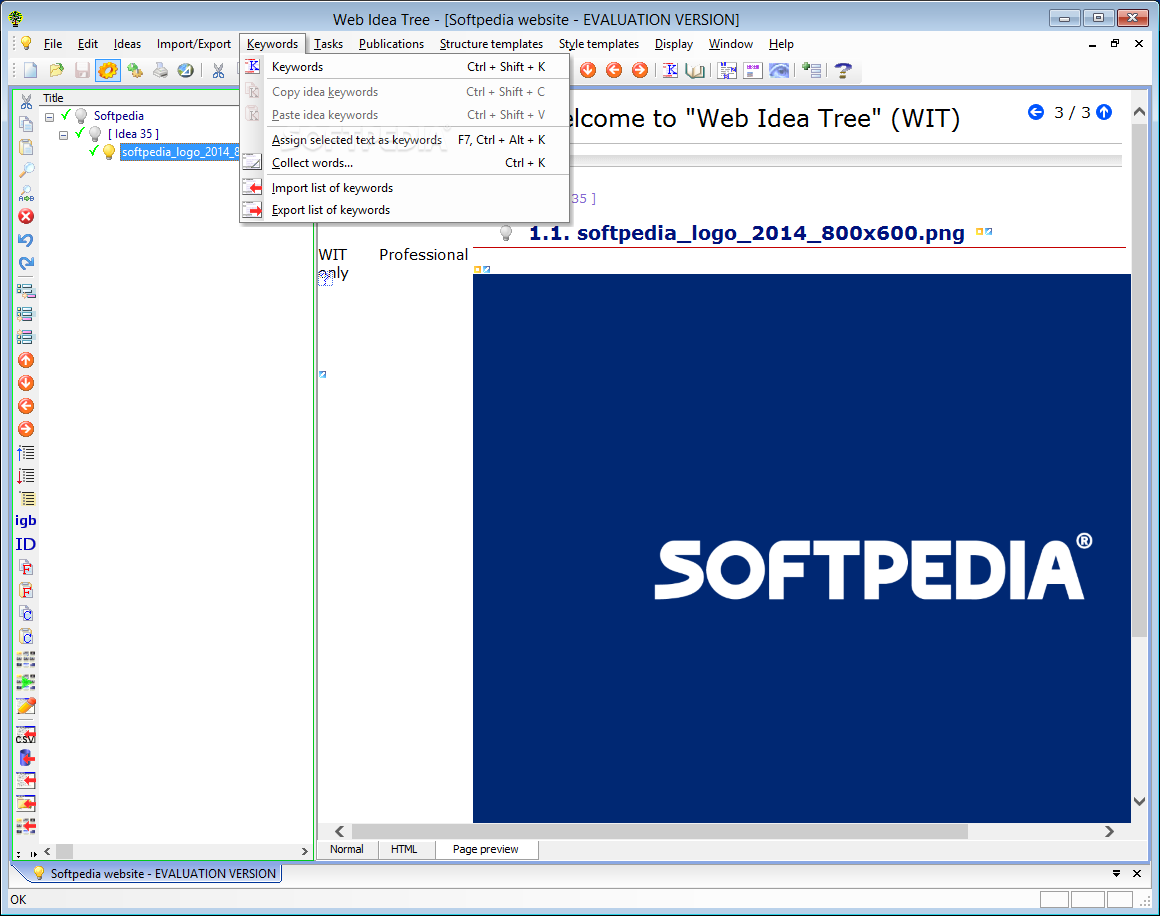The width and height of the screenshot is (1160, 916).
Task: Click blue up arrow beside 3 / 3
Action: [1104, 112]
